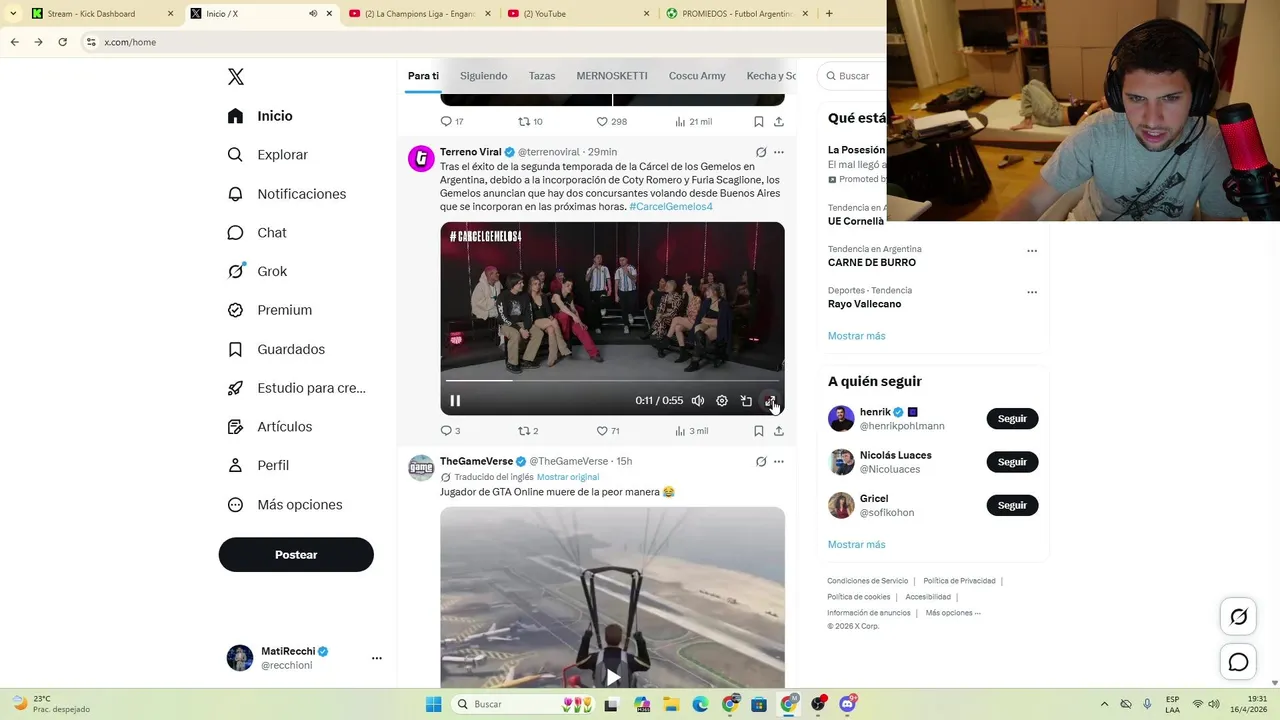Expand footer Más opciones menu
The image size is (1280, 720).
pos(953,613)
